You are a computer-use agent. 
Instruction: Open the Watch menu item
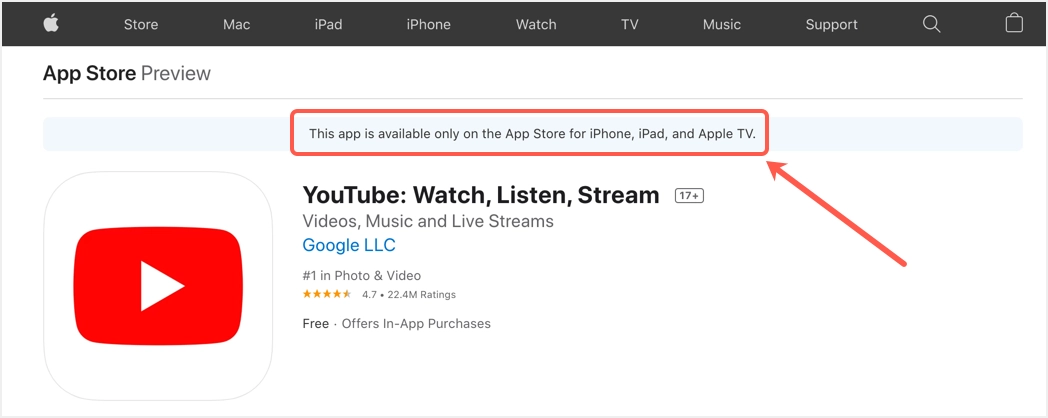(x=536, y=24)
